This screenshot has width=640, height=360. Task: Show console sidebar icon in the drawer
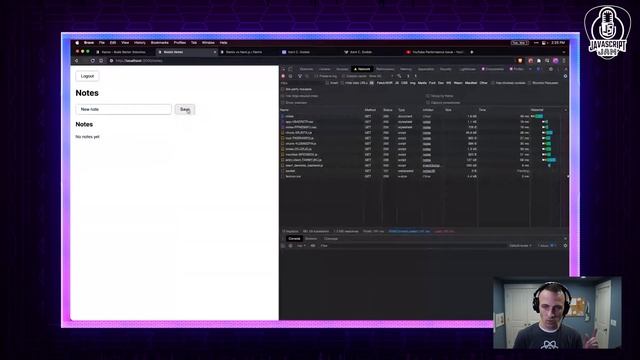(283, 246)
